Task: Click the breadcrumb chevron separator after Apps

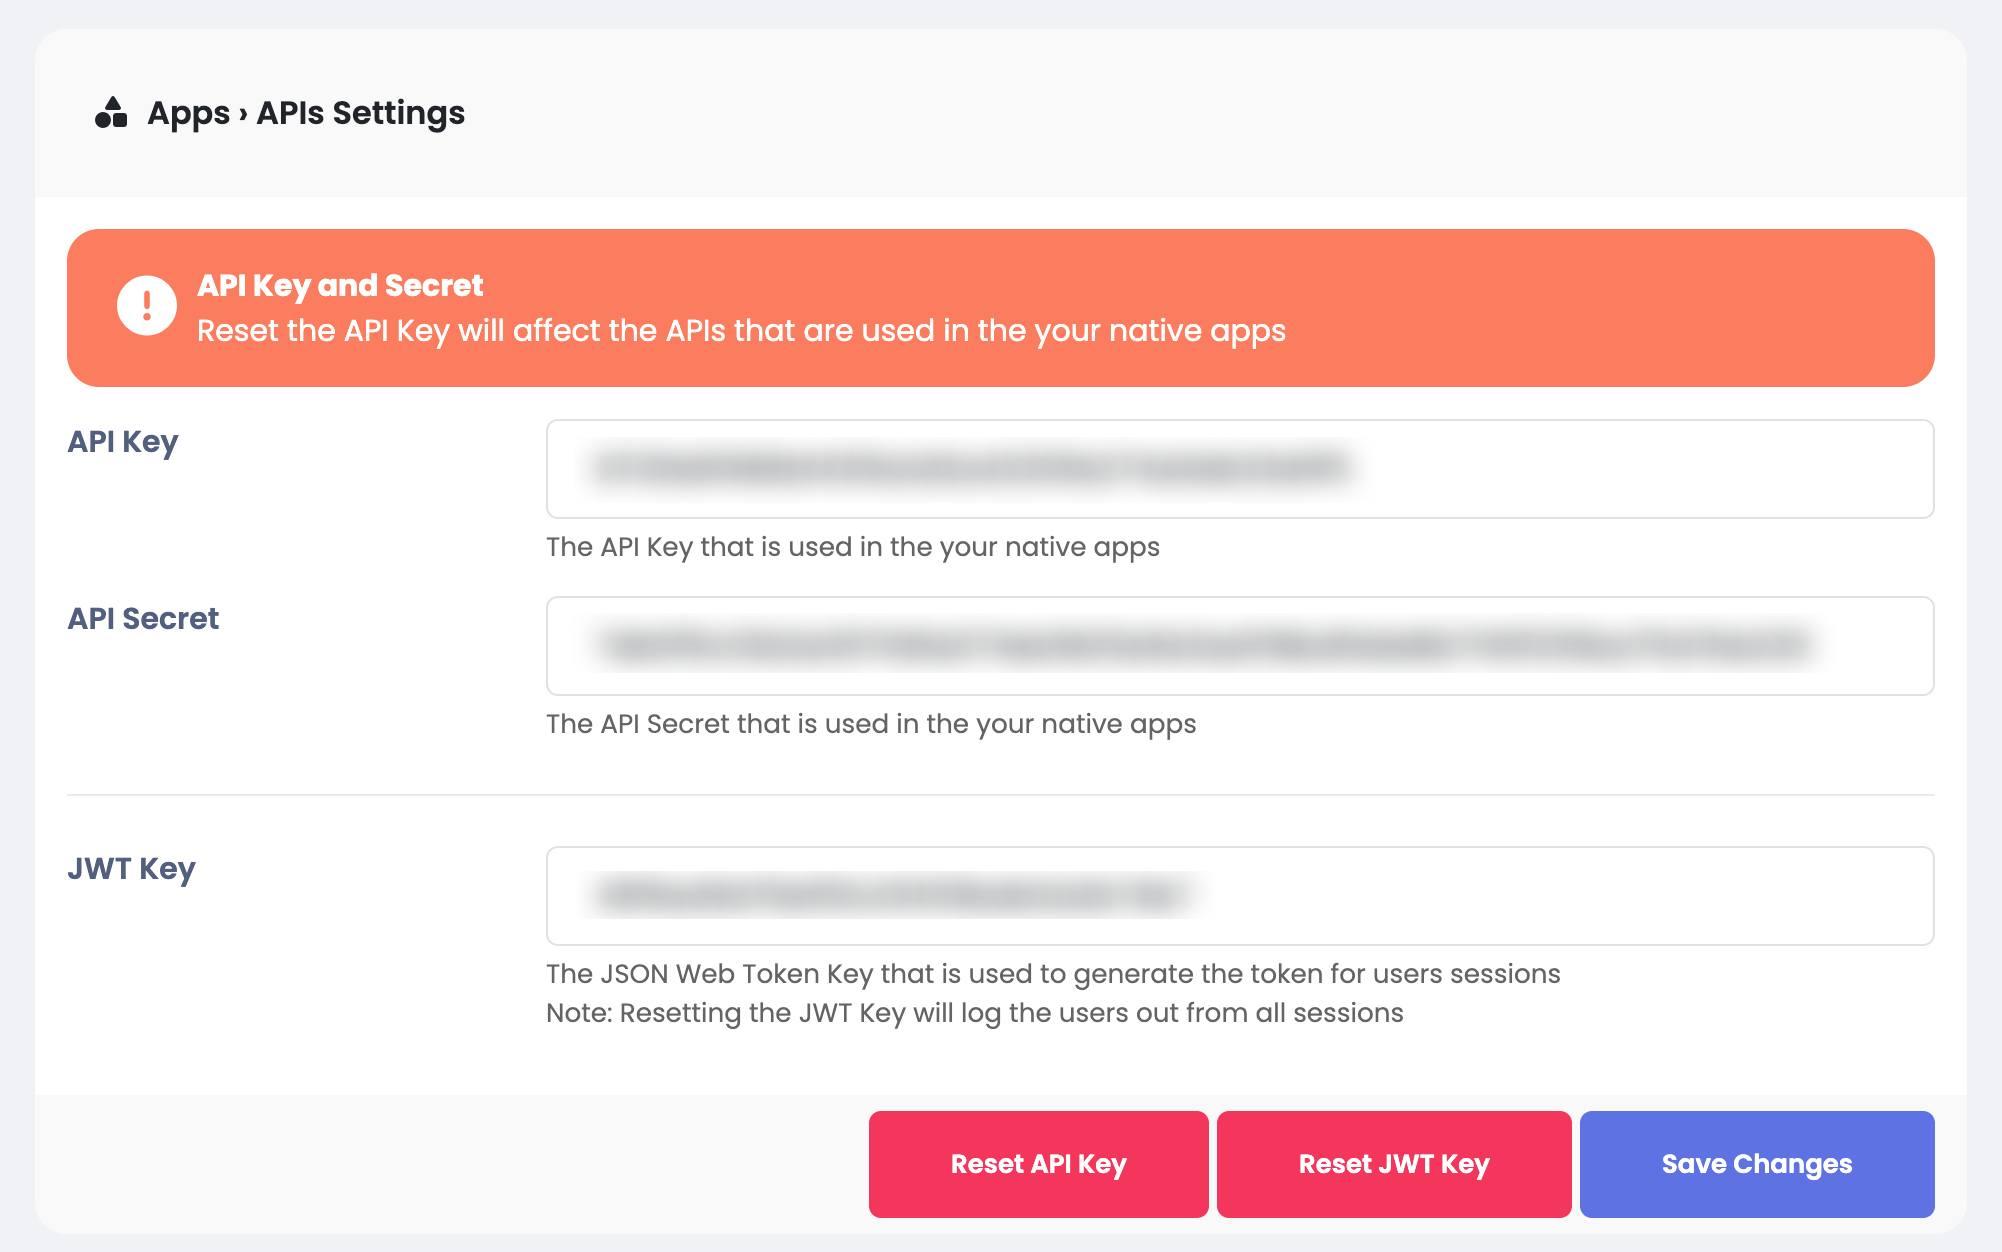Action: (243, 114)
